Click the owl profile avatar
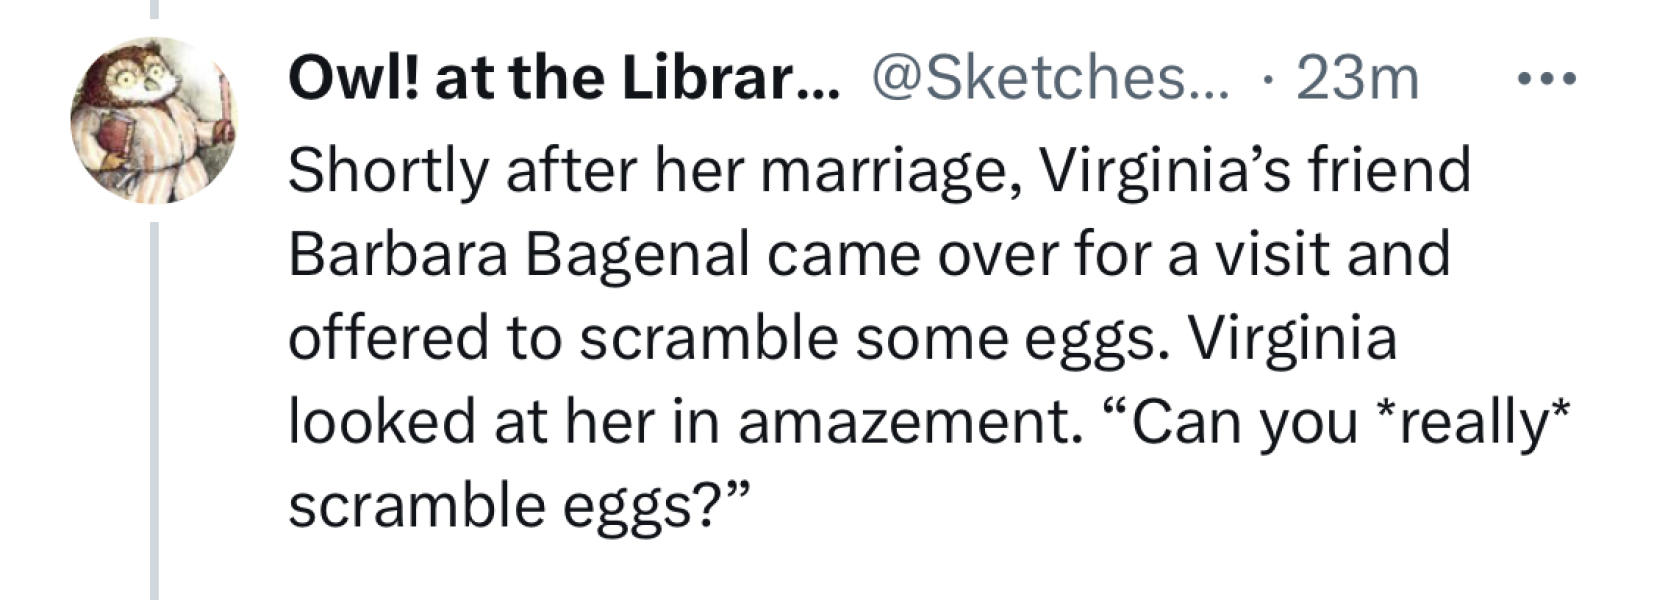1654x600 pixels. 154,120
